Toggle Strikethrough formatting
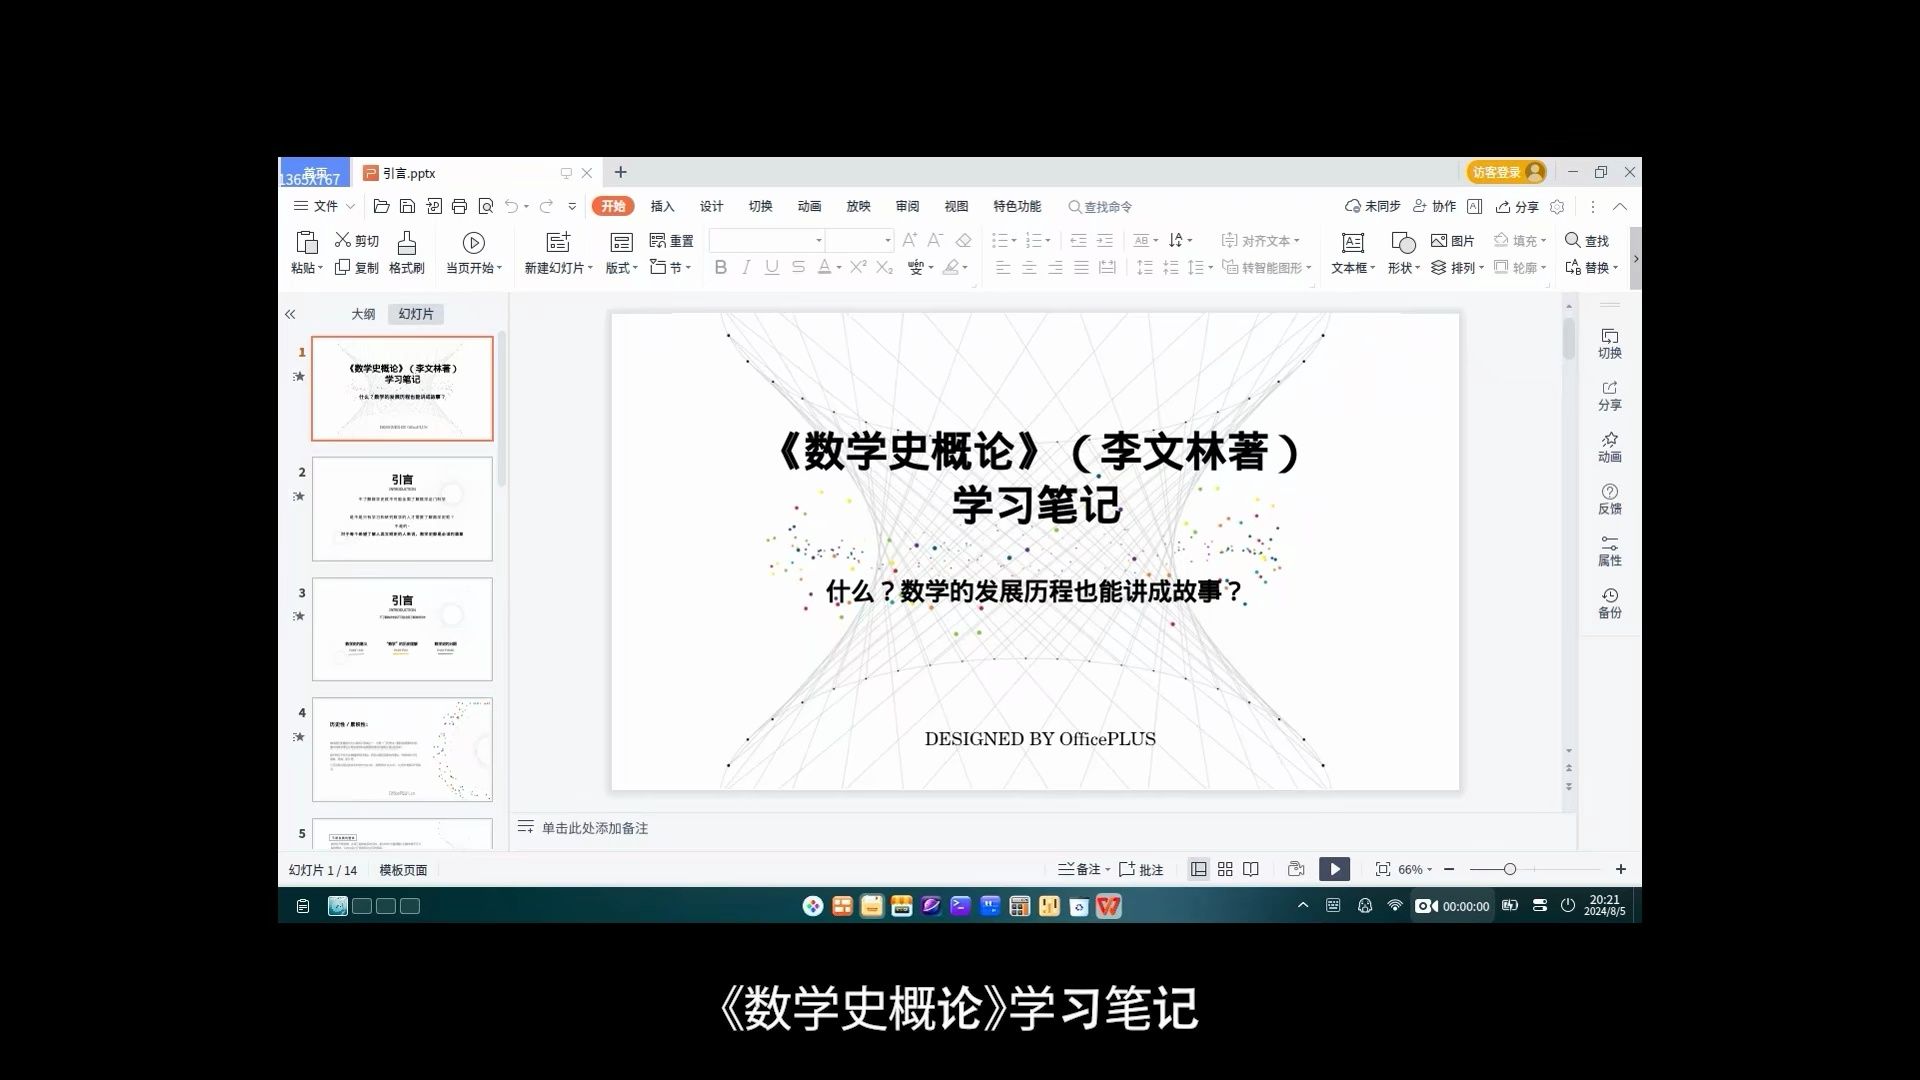The image size is (1920, 1080). (x=798, y=267)
